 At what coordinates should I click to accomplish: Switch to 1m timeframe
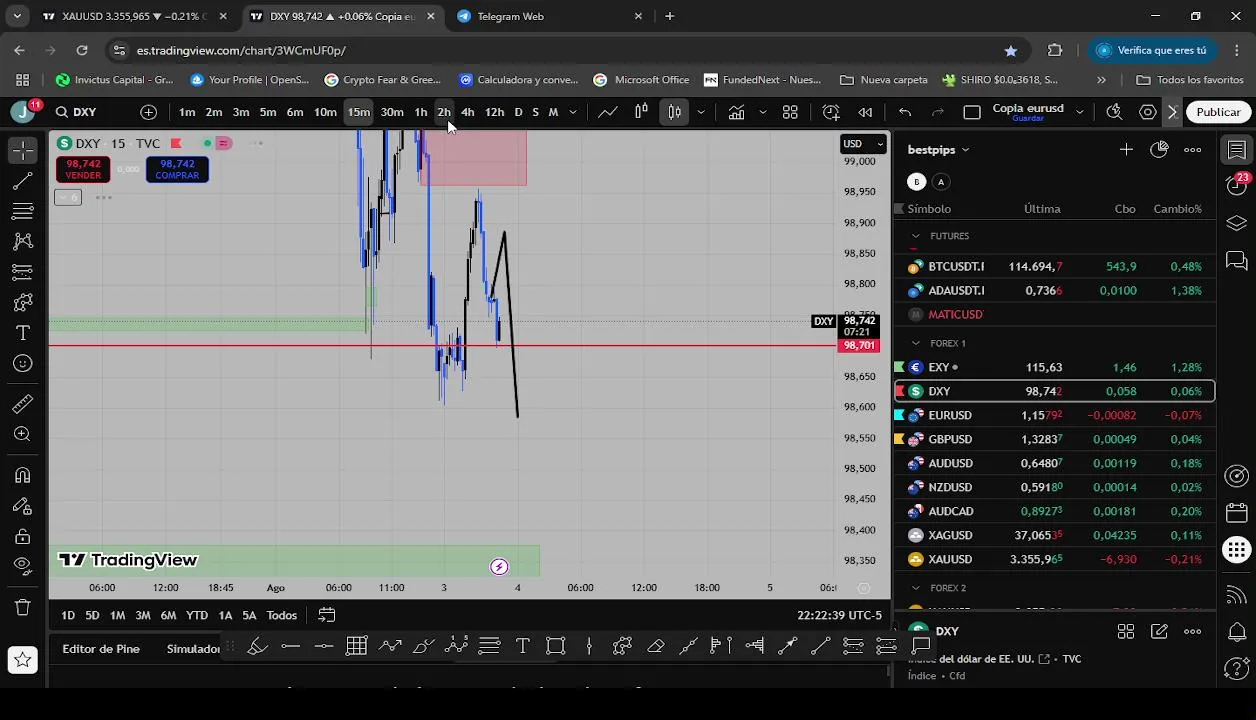(187, 112)
